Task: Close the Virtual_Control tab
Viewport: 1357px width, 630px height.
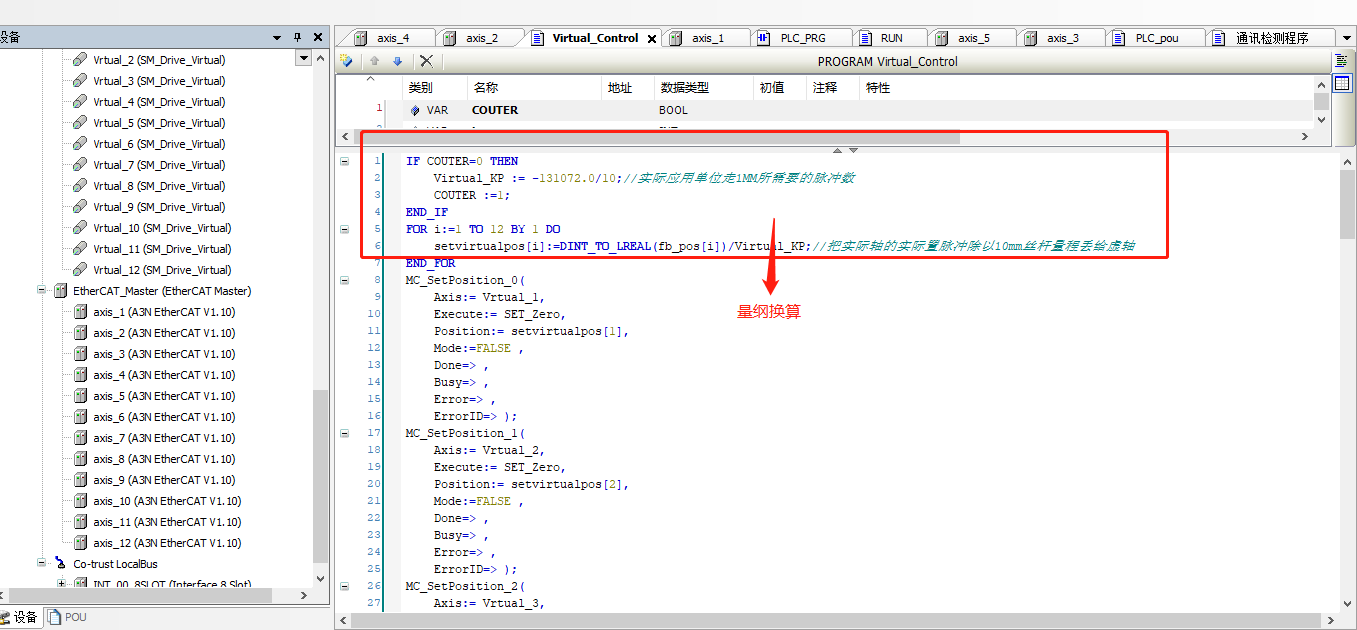Action: (652, 39)
